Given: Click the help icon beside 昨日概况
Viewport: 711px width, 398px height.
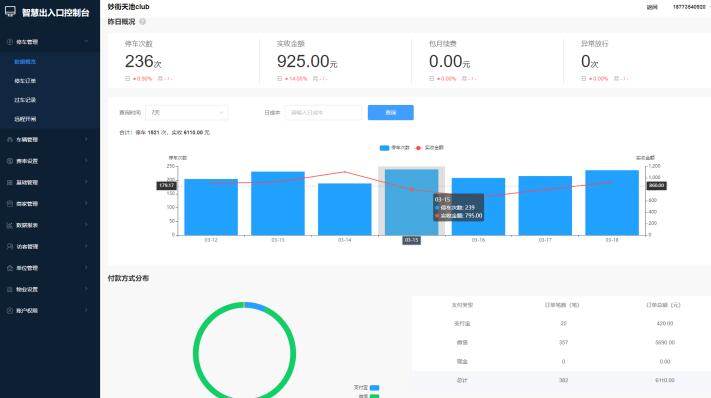Looking at the screenshot, I should pos(142,21).
